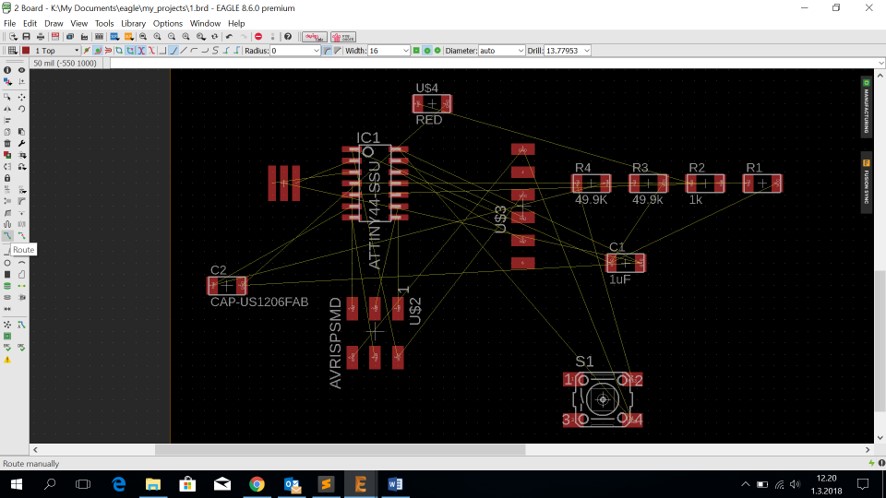Click the vertical scrollbar thumb
The width and height of the screenshot is (886, 498).
click(x=880, y=341)
